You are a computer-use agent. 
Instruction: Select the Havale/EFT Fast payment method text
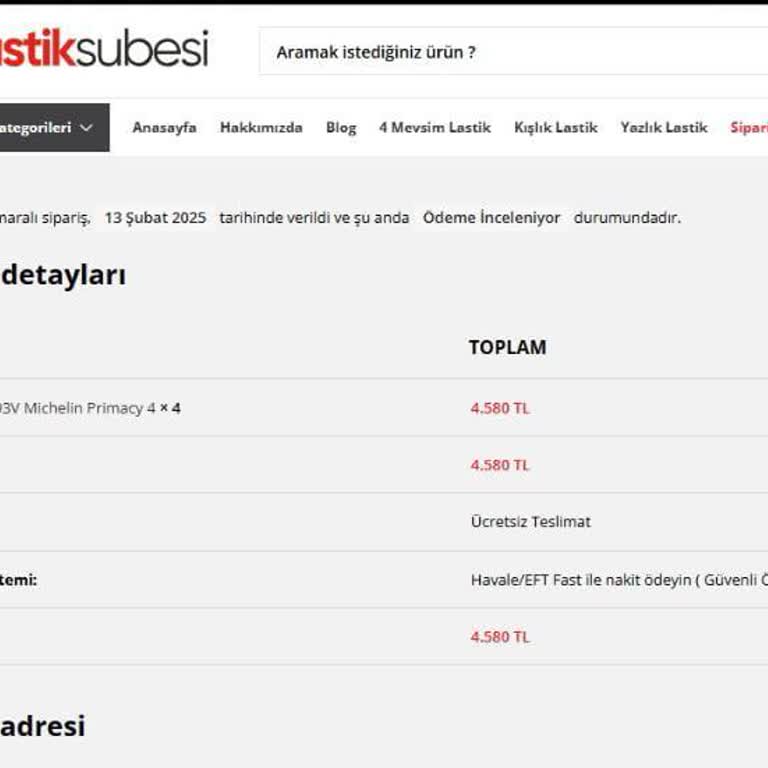(619, 580)
